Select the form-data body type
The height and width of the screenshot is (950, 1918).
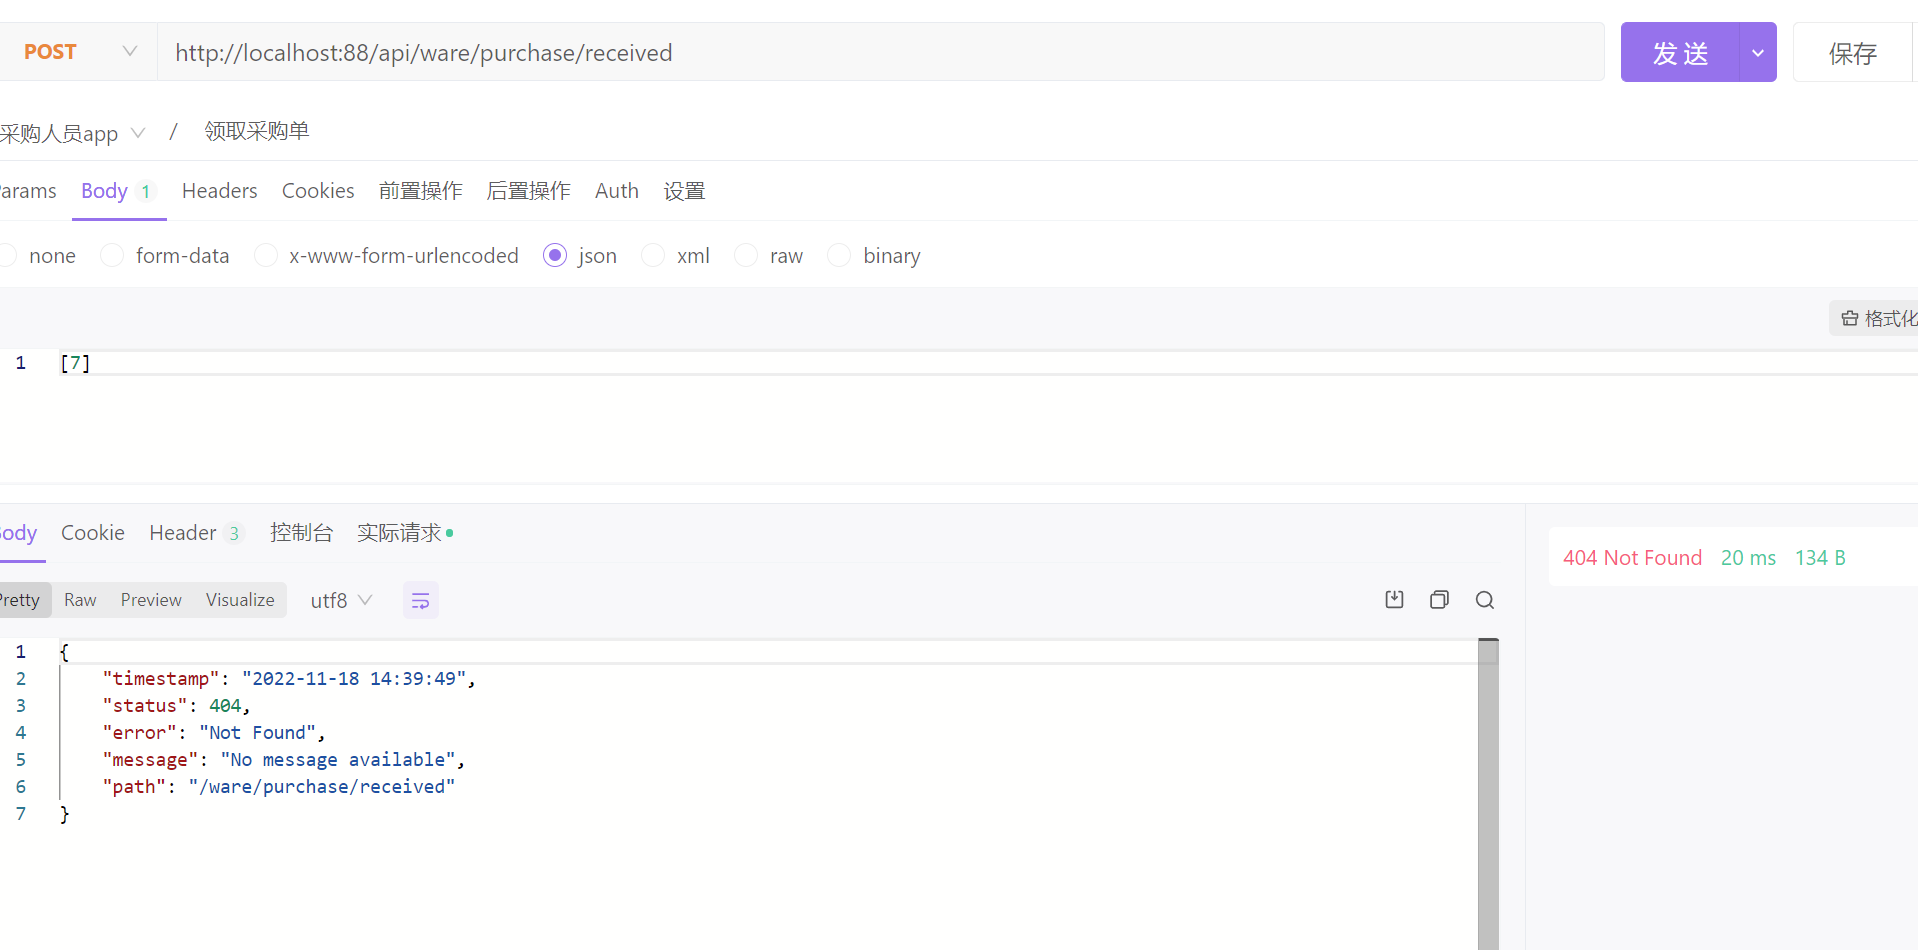166,256
